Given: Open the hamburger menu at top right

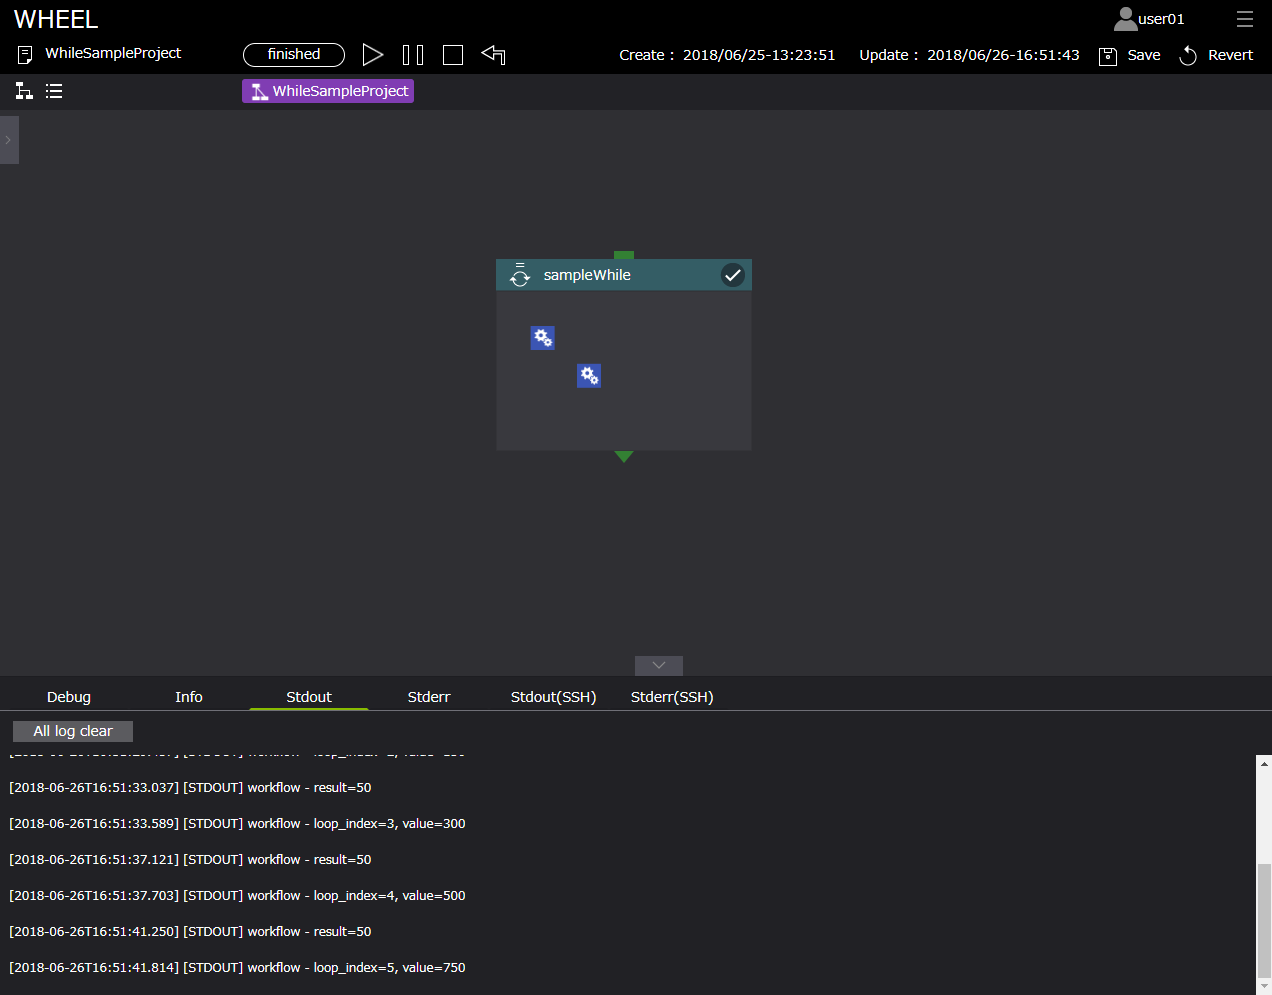Looking at the screenshot, I should [1244, 19].
